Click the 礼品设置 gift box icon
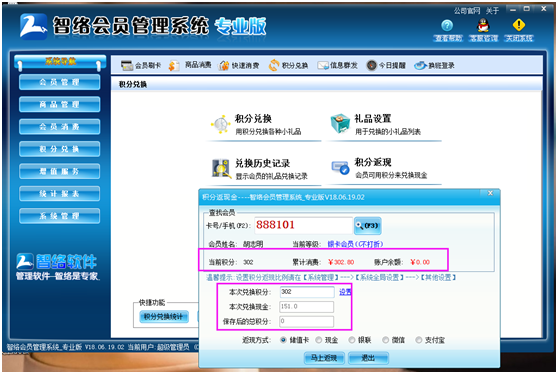The image size is (558, 374). coord(339,123)
